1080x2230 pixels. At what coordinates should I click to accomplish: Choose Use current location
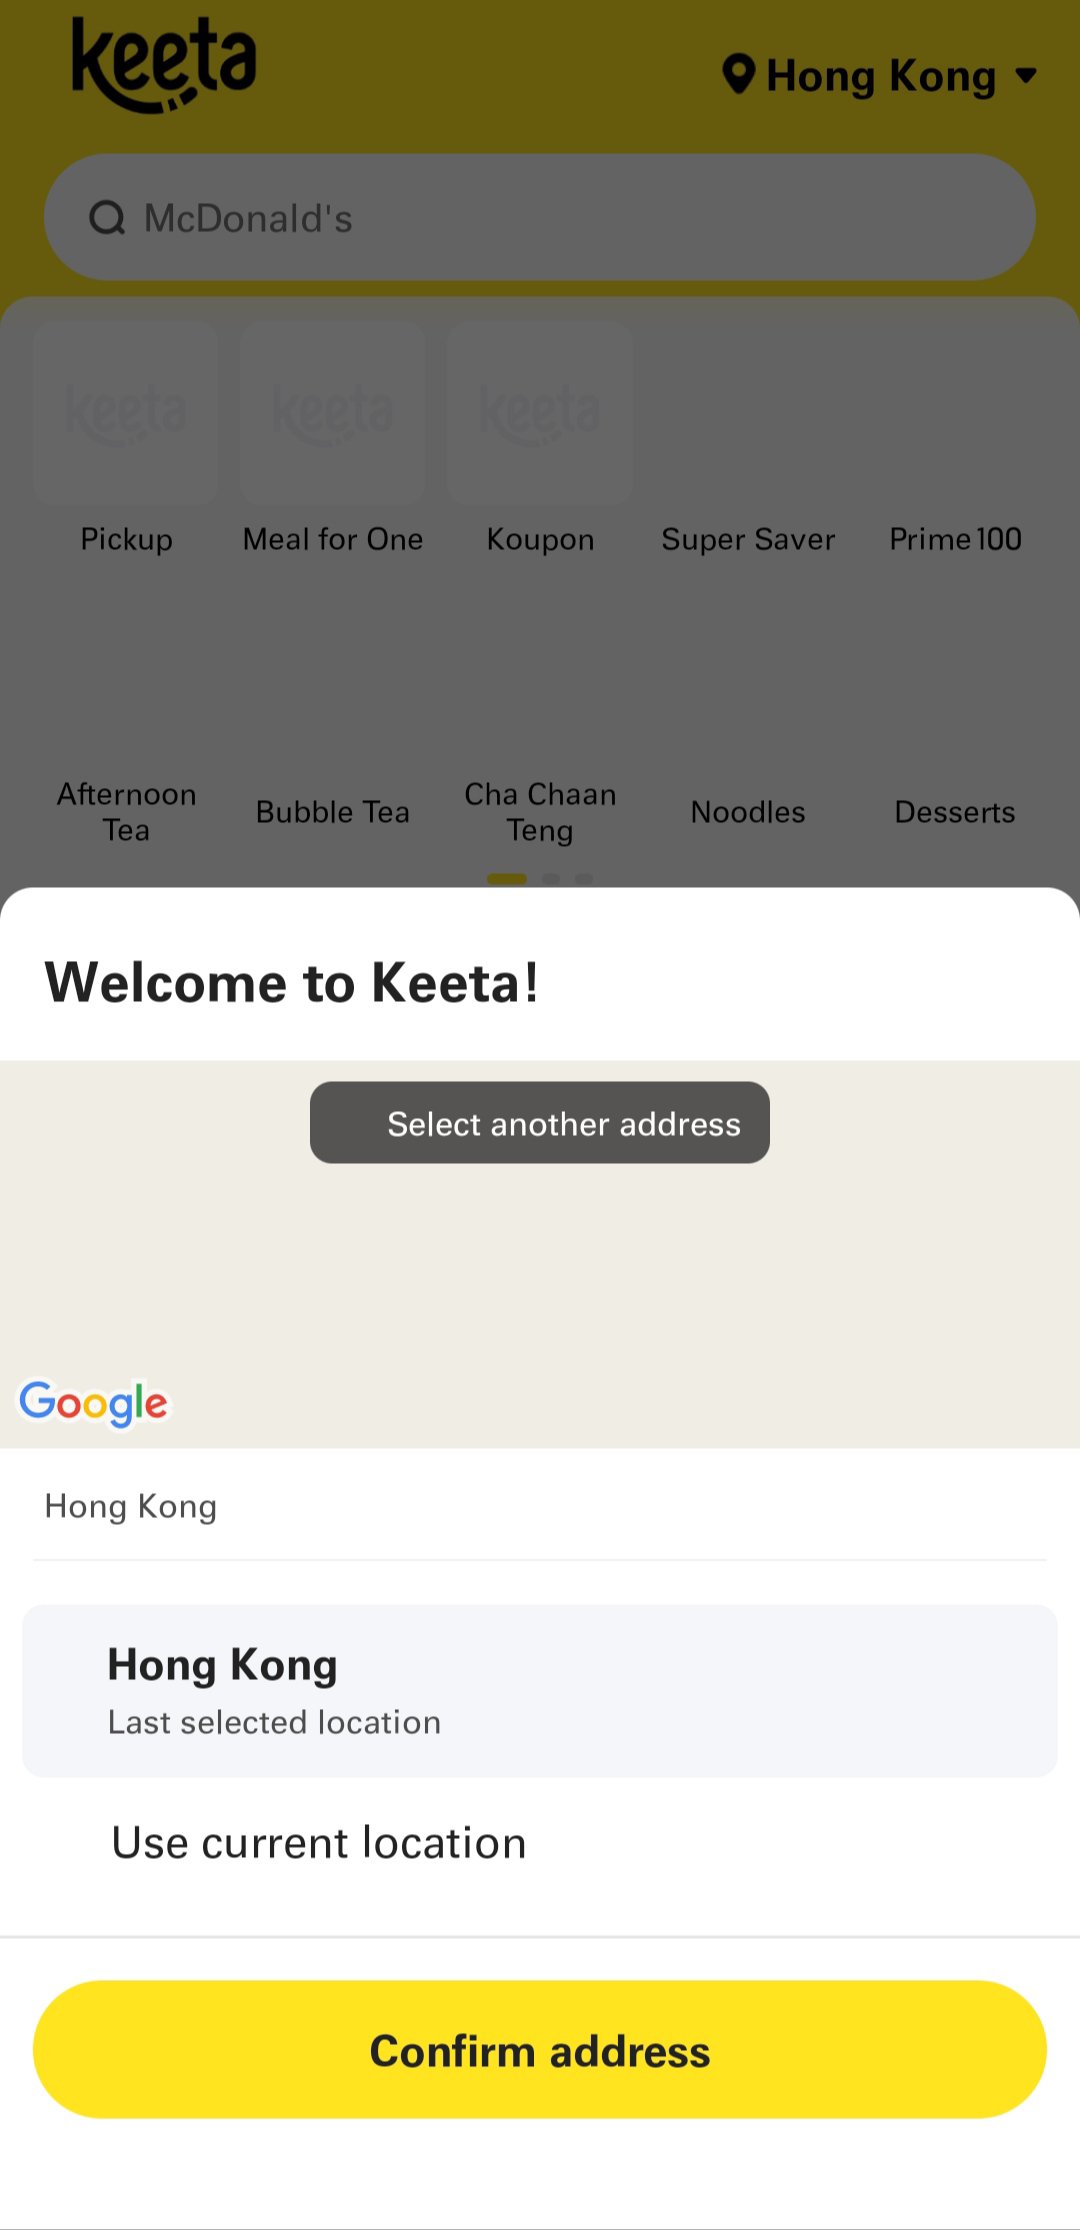tap(319, 1843)
